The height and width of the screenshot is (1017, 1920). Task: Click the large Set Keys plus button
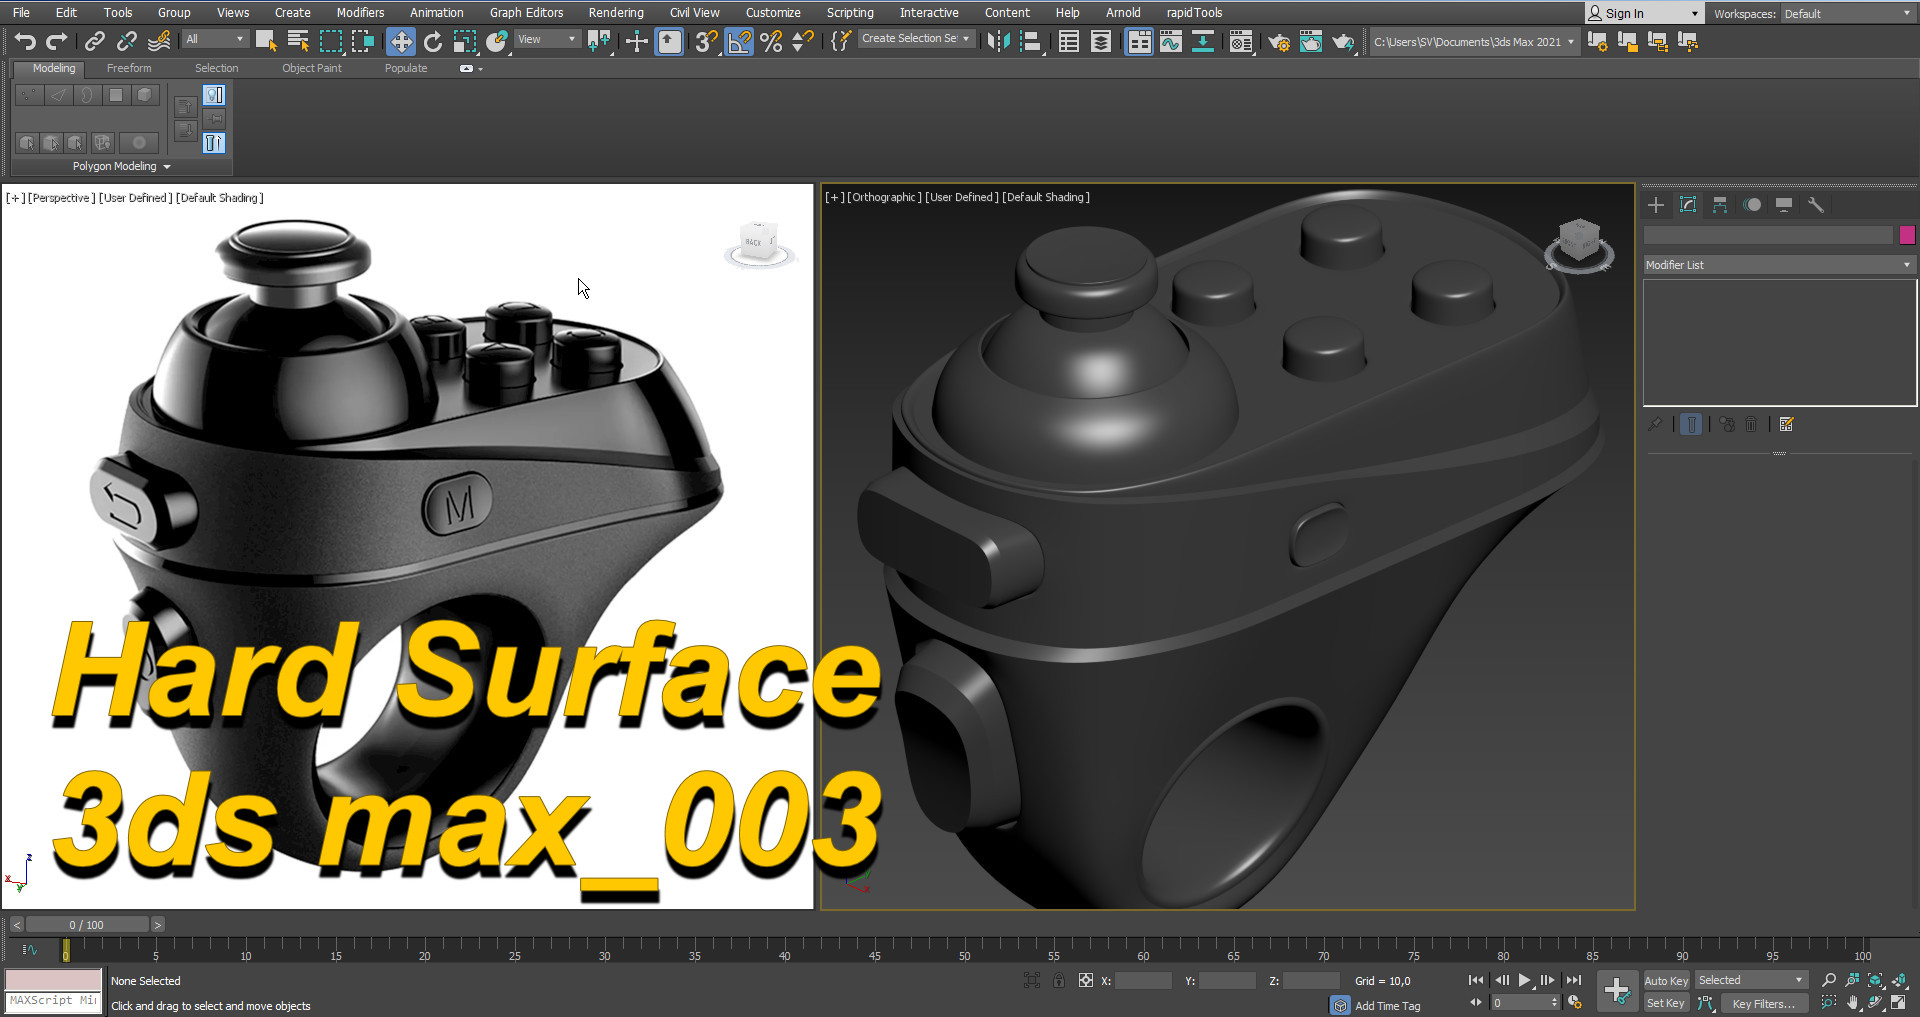[x=1617, y=991]
